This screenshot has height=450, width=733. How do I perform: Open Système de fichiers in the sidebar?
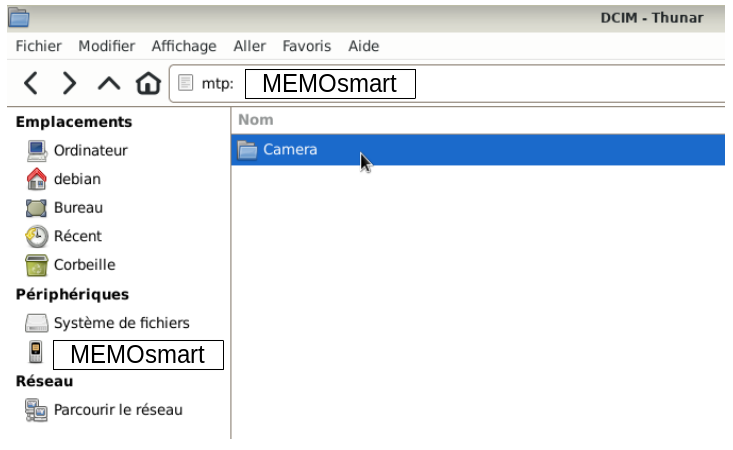tap(122, 323)
